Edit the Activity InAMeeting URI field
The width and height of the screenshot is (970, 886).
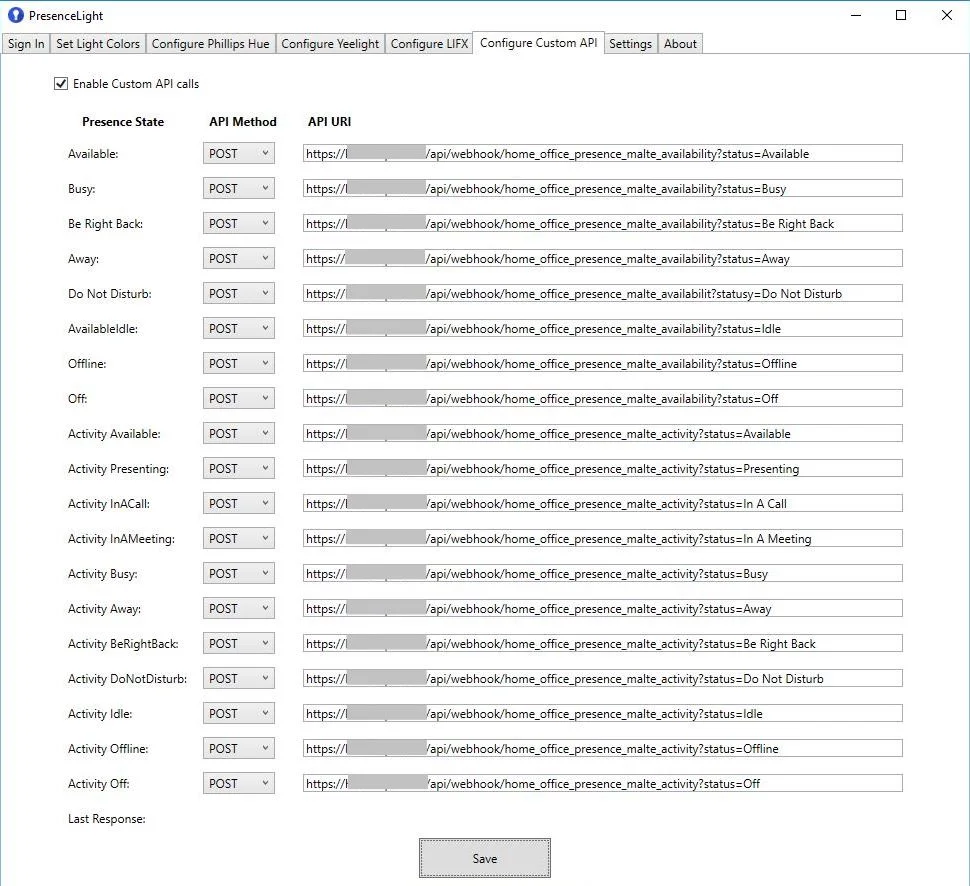603,539
